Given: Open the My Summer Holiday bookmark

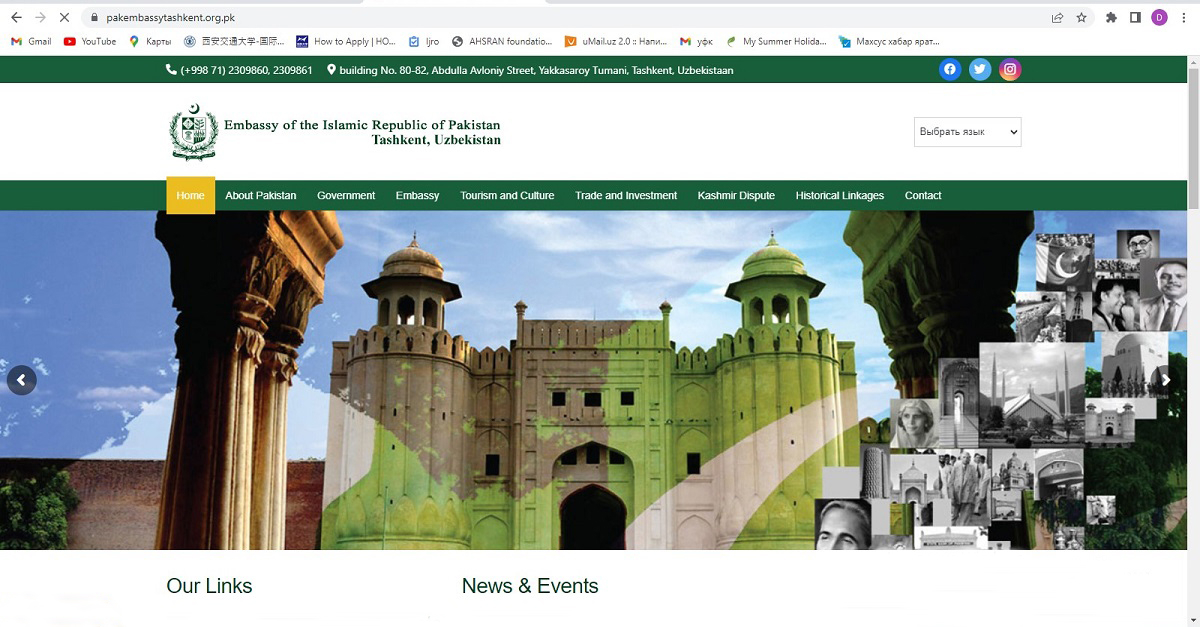Looking at the screenshot, I should click(x=777, y=41).
